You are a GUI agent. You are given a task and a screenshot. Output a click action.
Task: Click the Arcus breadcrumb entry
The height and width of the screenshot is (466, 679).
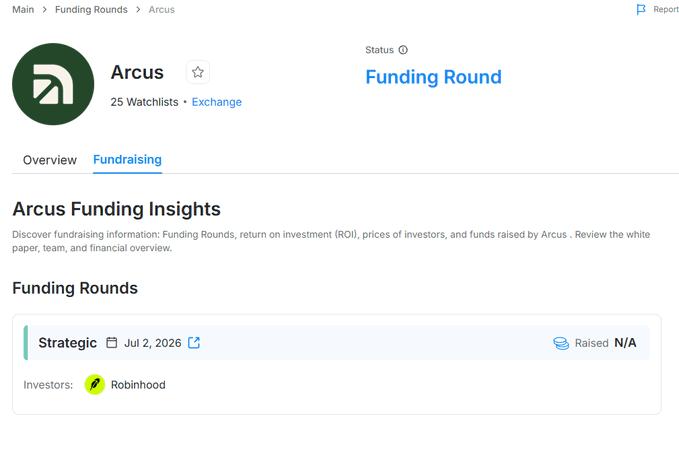click(162, 10)
